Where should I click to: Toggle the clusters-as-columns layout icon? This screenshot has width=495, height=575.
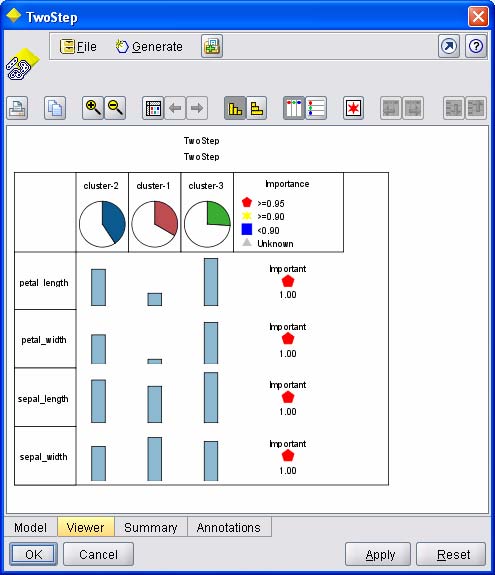point(294,108)
